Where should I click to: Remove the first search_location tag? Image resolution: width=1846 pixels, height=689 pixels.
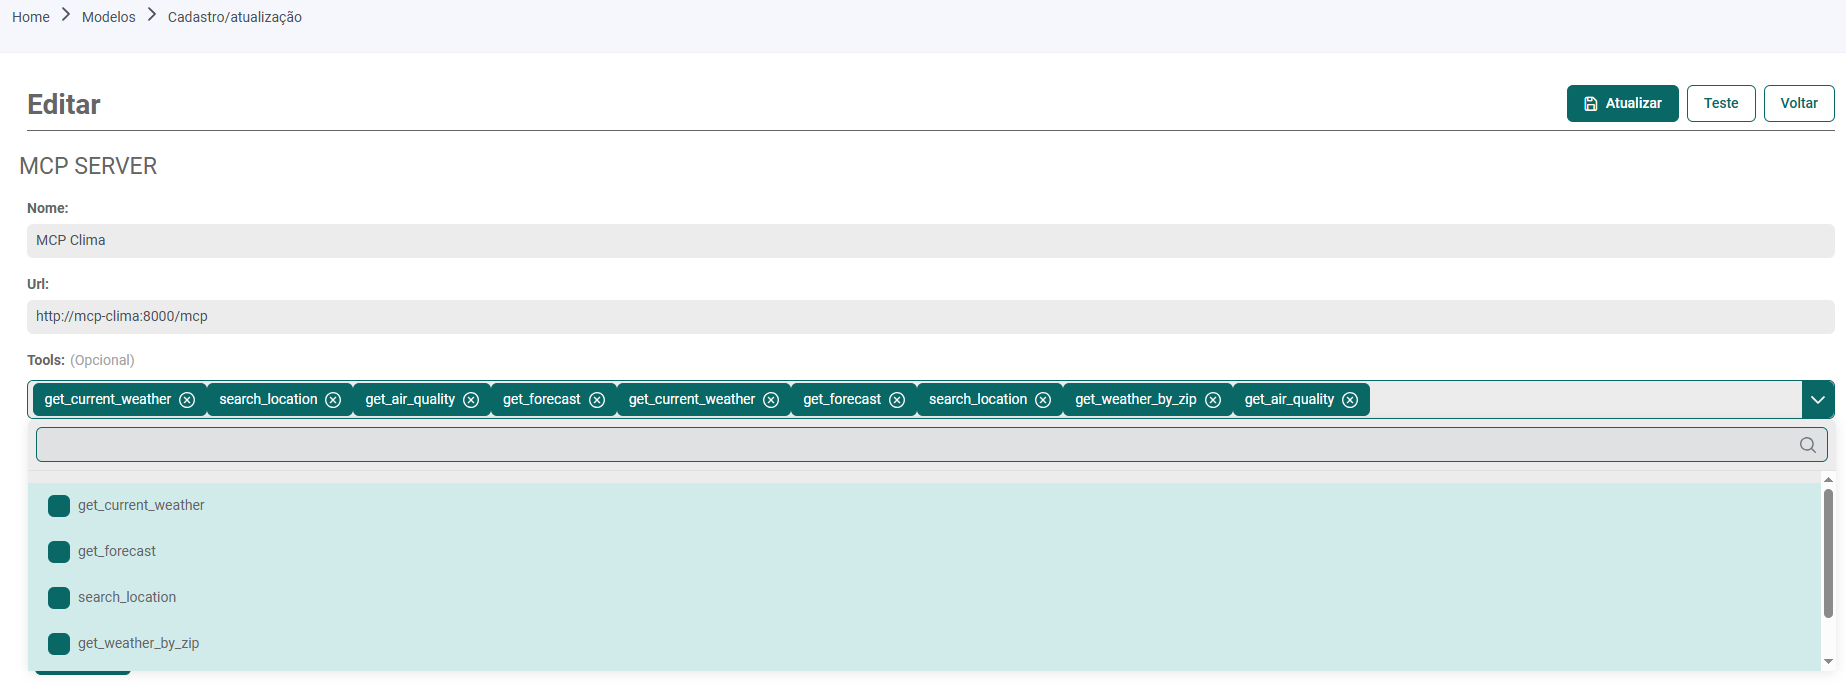[x=333, y=400]
